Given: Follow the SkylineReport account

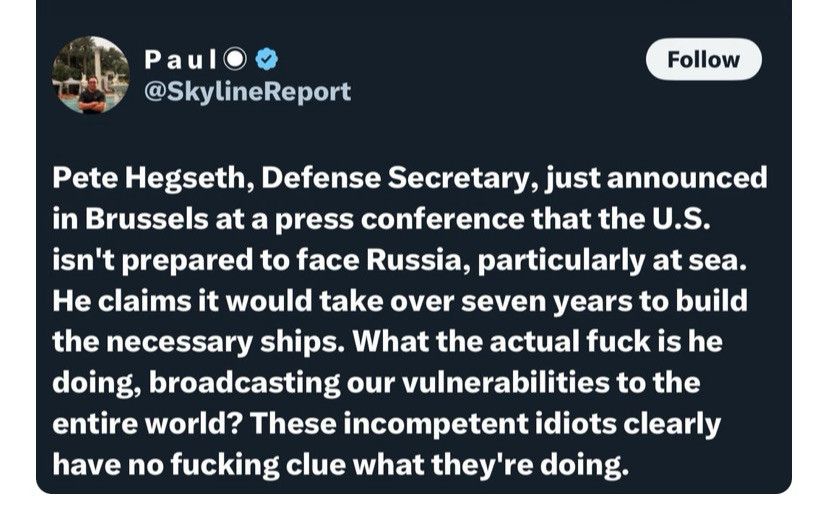Looking at the screenshot, I should click(703, 59).
